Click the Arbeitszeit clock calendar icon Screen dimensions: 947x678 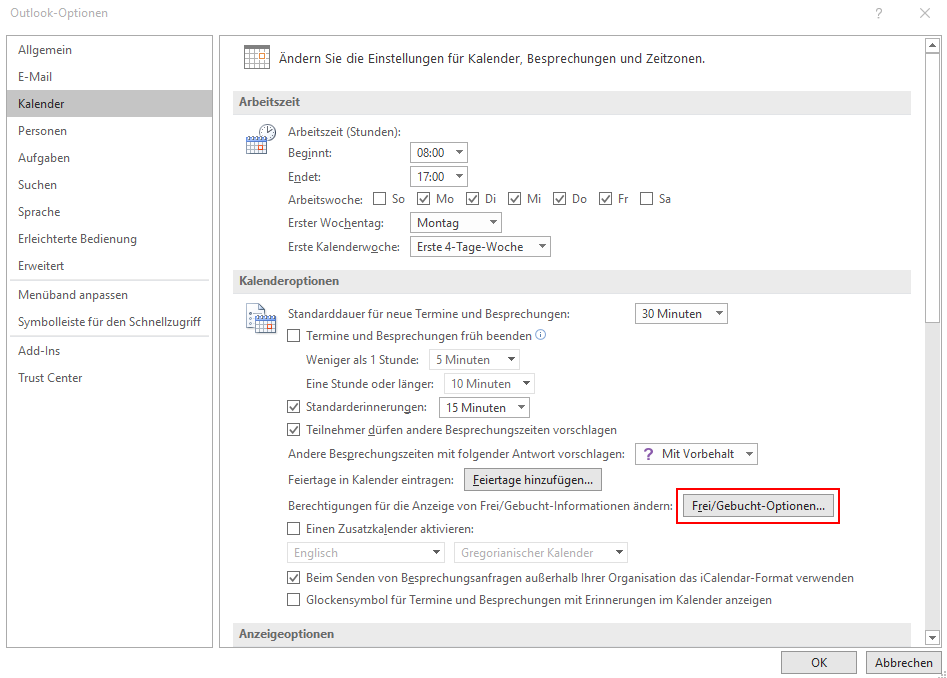click(x=260, y=139)
